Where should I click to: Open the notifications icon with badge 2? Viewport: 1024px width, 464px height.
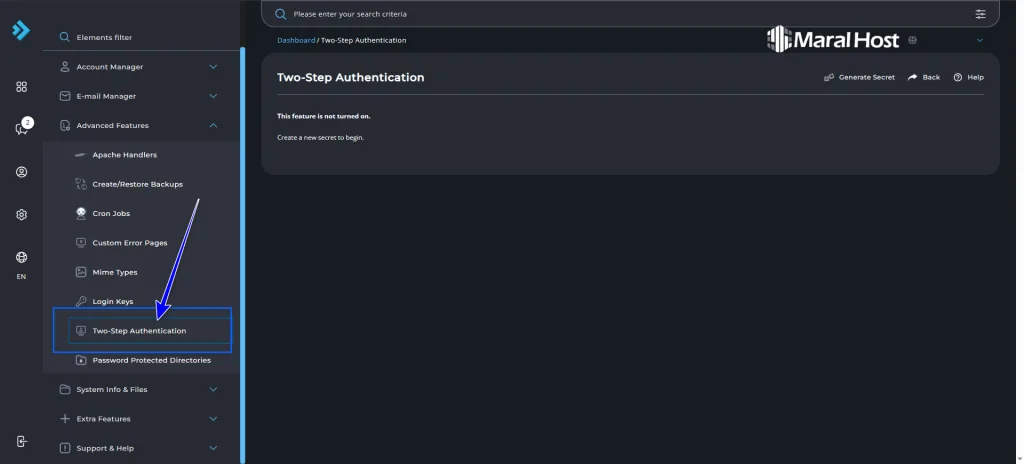click(x=21, y=128)
